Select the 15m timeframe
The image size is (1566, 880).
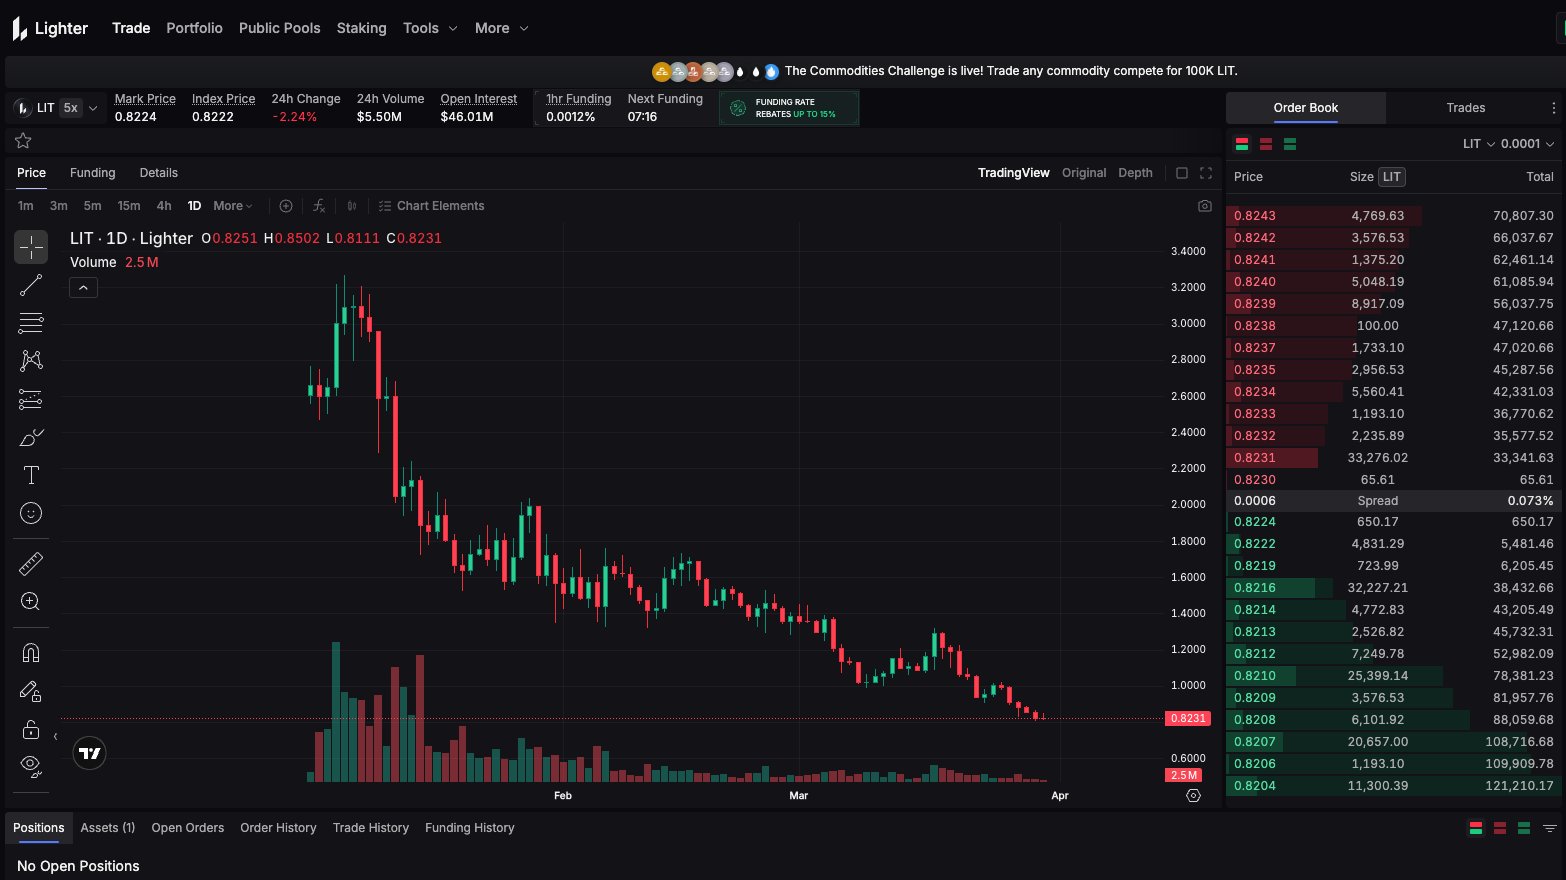pos(129,206)
